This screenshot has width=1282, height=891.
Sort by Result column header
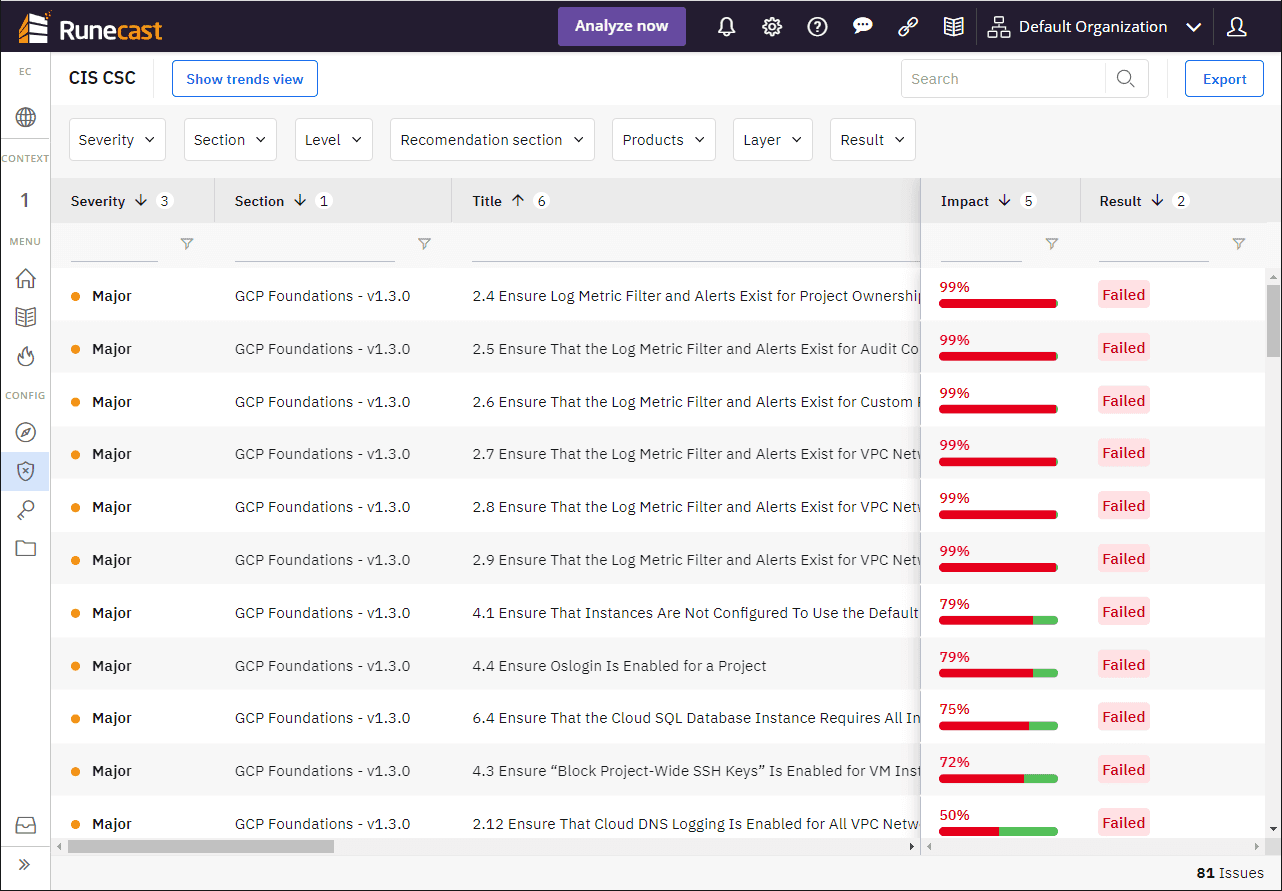tap(1120, 201)
